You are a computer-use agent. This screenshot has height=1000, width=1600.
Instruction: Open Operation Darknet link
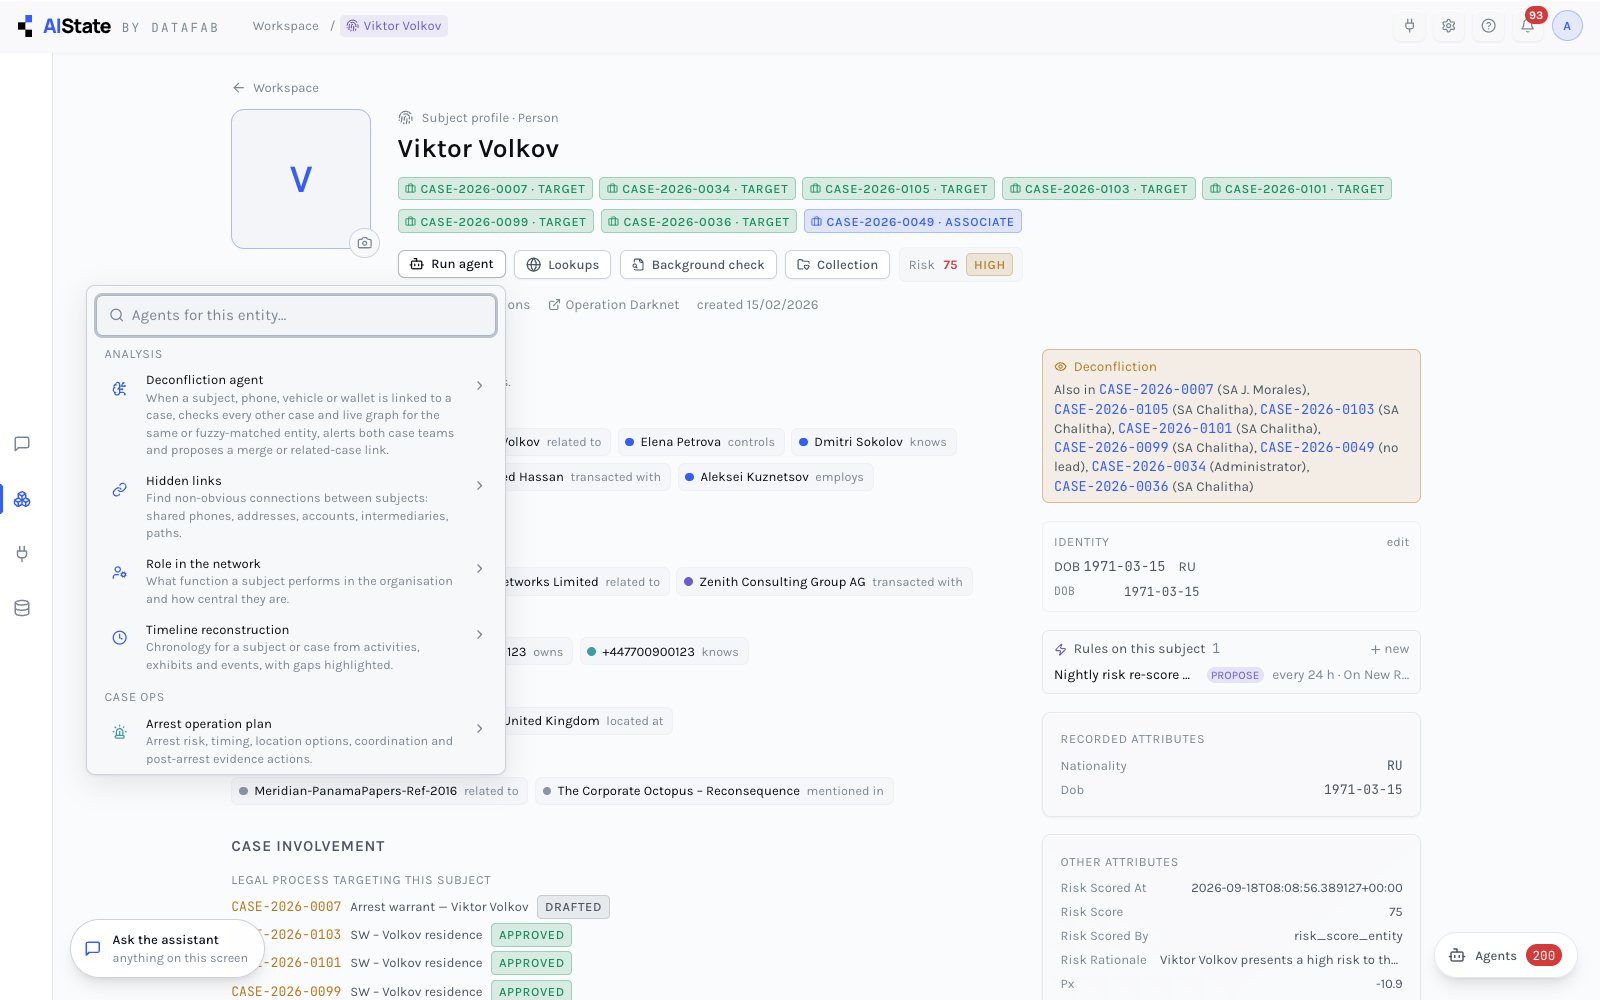[x=614, y=305]
